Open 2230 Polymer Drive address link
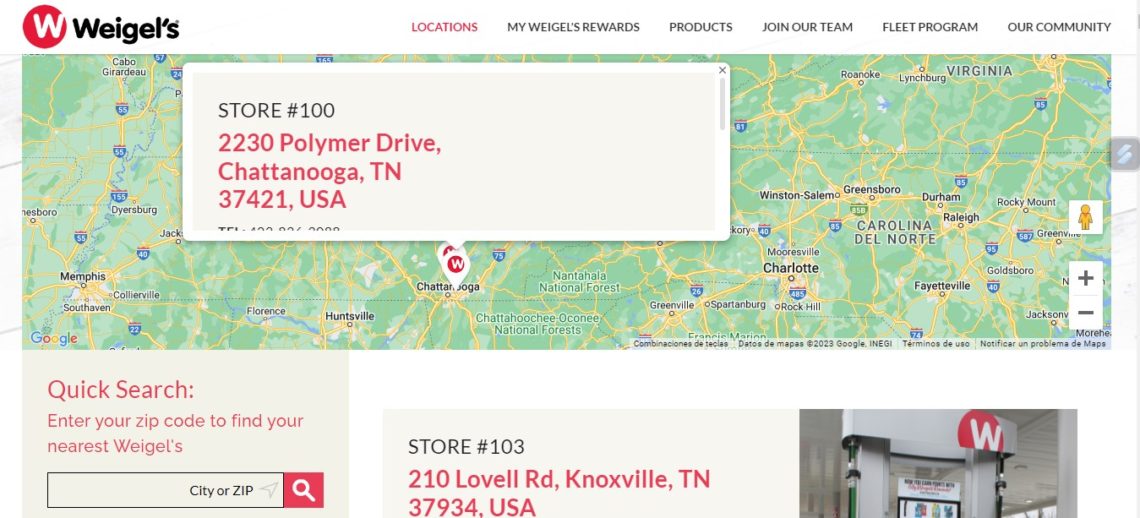This screenshot has height=518, width=1140. [329, 172]
